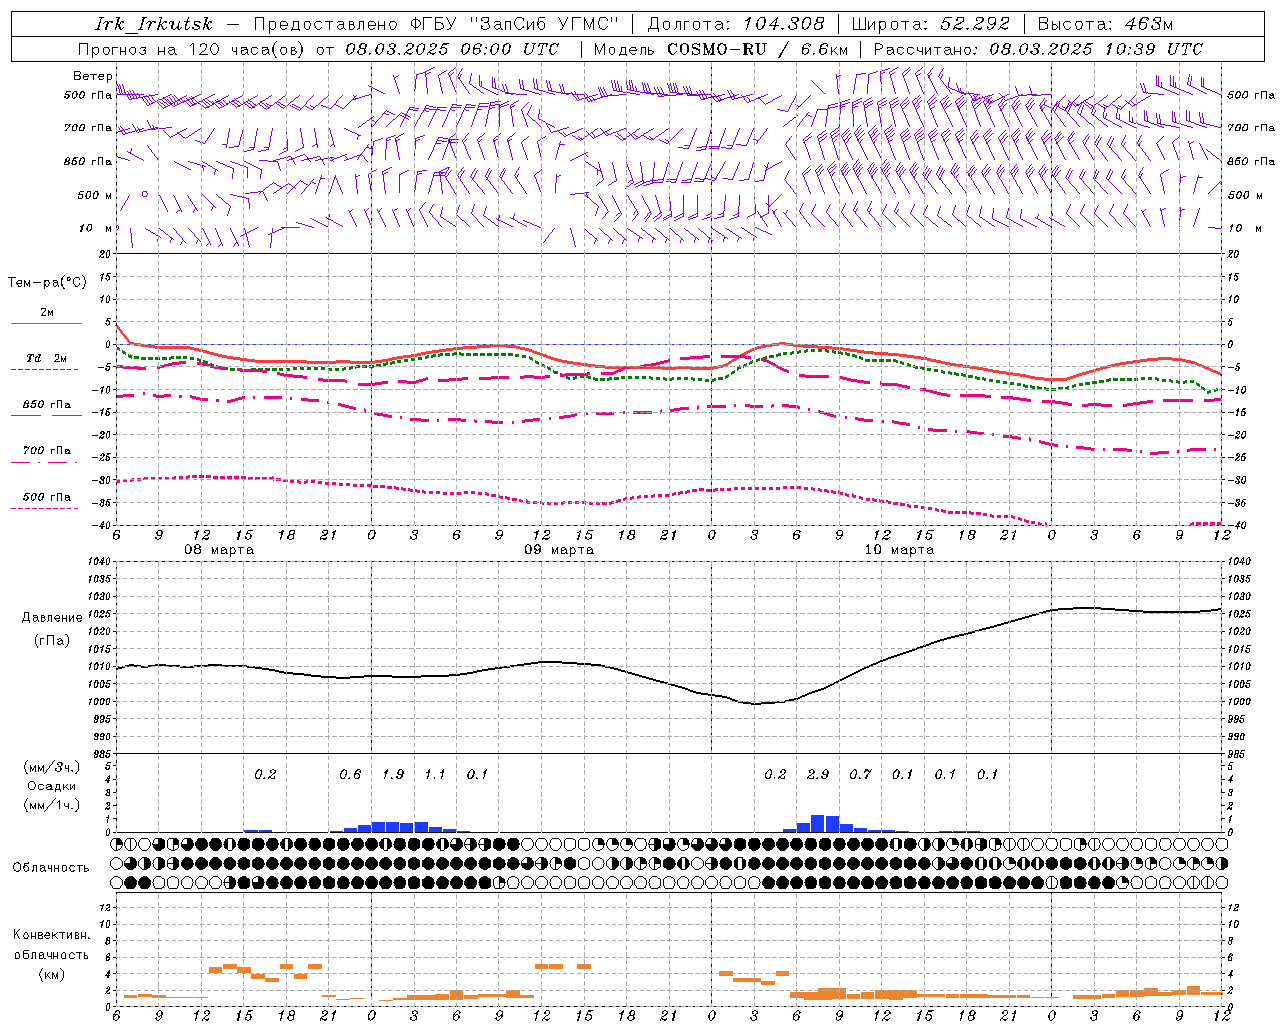Select the Осадки panel label
The height and width of the screenshot is (1024, 1280).
(x=52, y=786)
